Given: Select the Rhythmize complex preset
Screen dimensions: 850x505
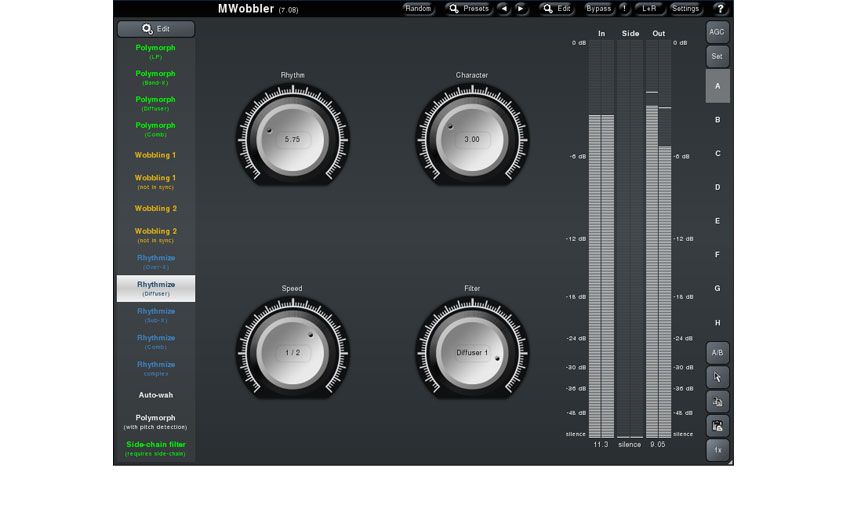Looking at the screenshot, I should click(156, 368).
